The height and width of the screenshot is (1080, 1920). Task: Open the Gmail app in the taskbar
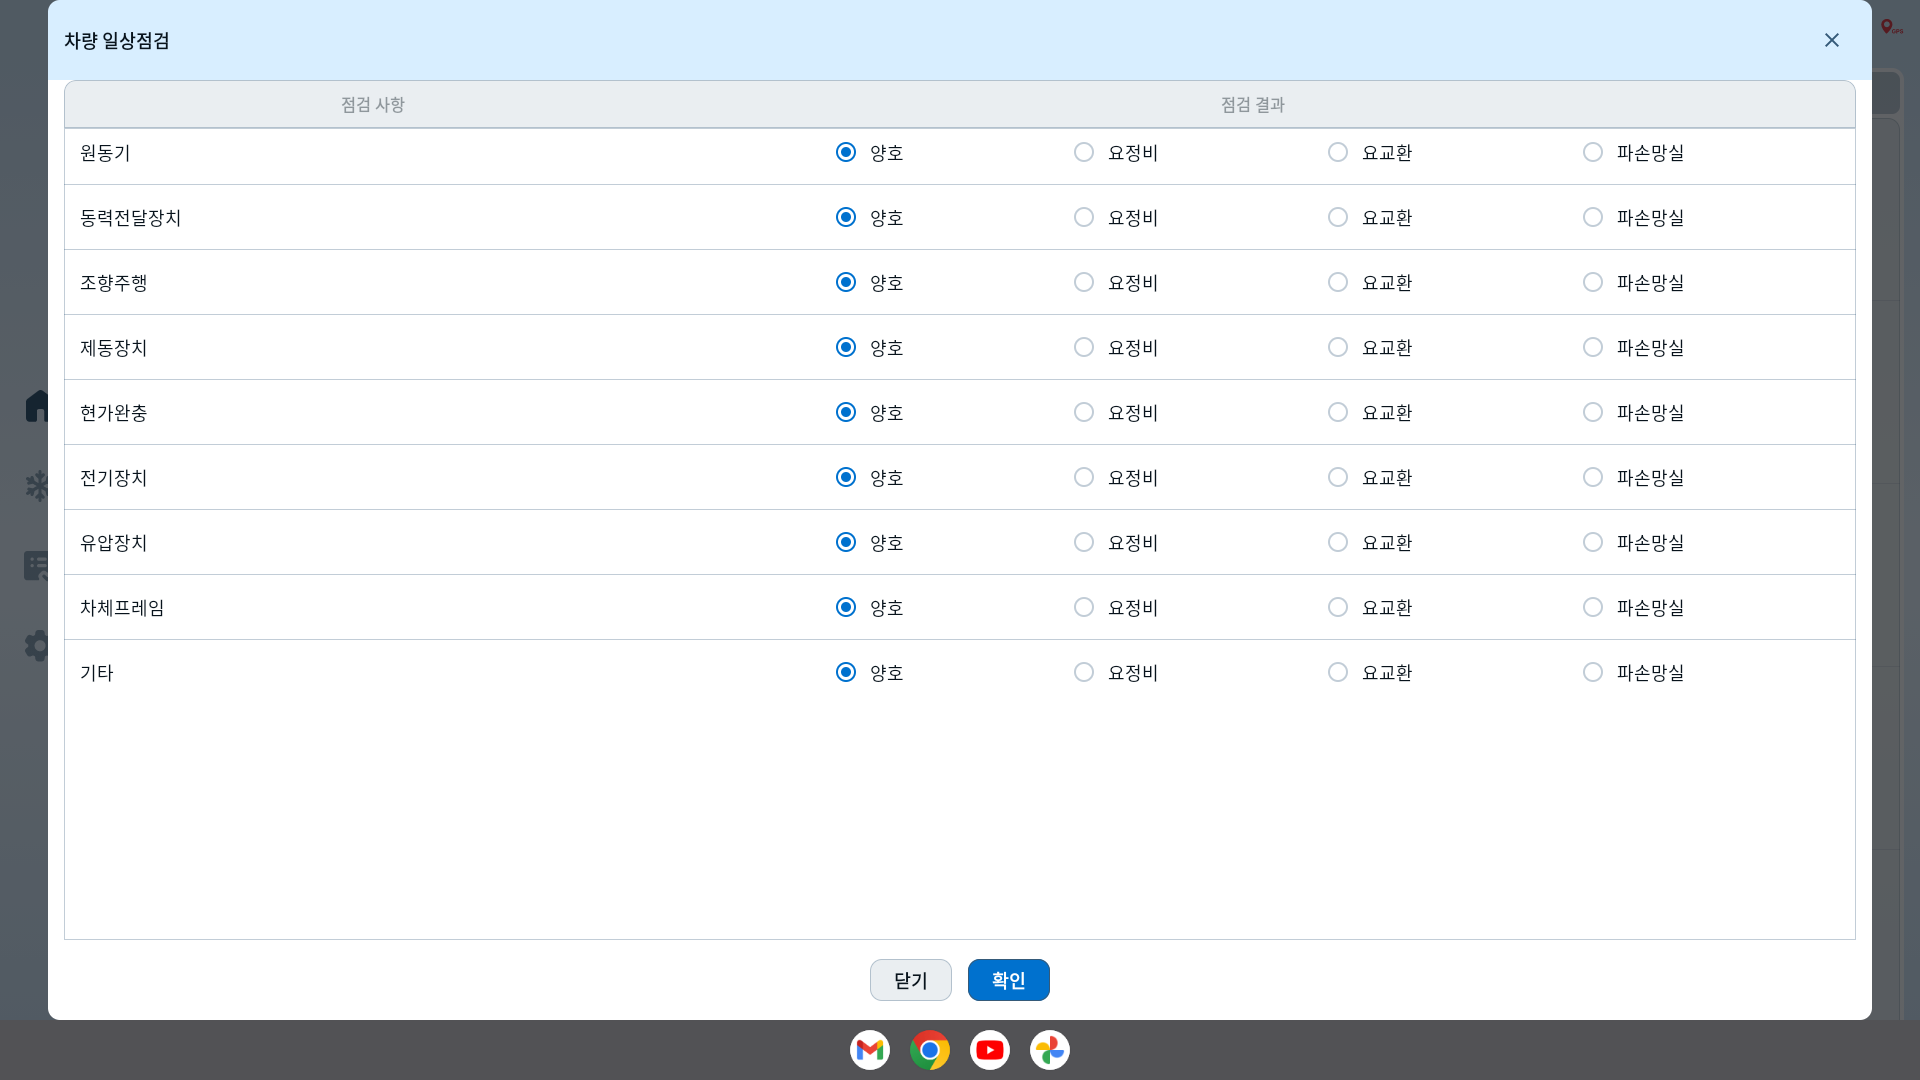click(x=869, y=1050)
